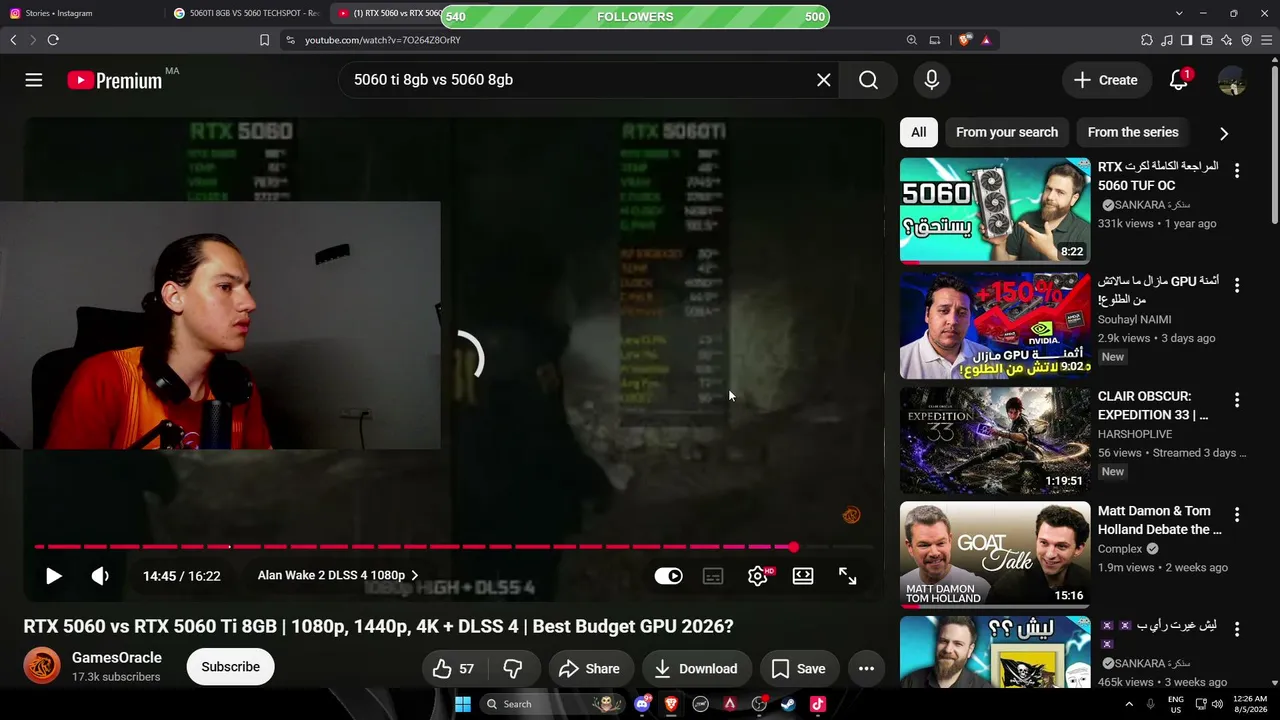Seek in the red video progress bar

pyautogui.click(x=453, y=547)
